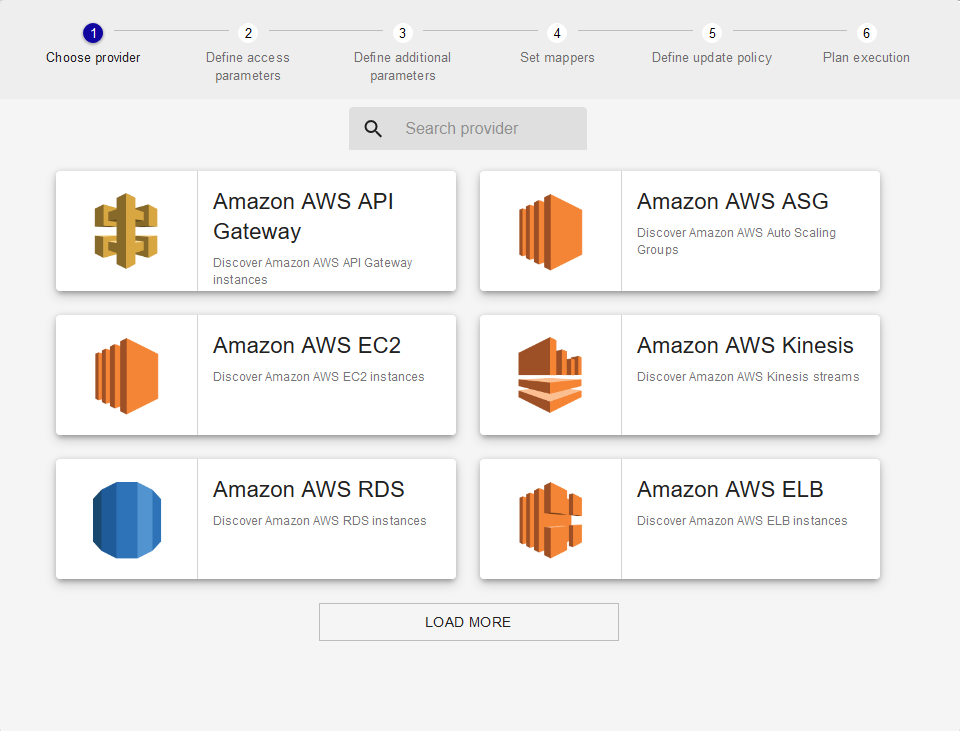Click the Amazon AWS EC2 orange icon

pos(127,376)
